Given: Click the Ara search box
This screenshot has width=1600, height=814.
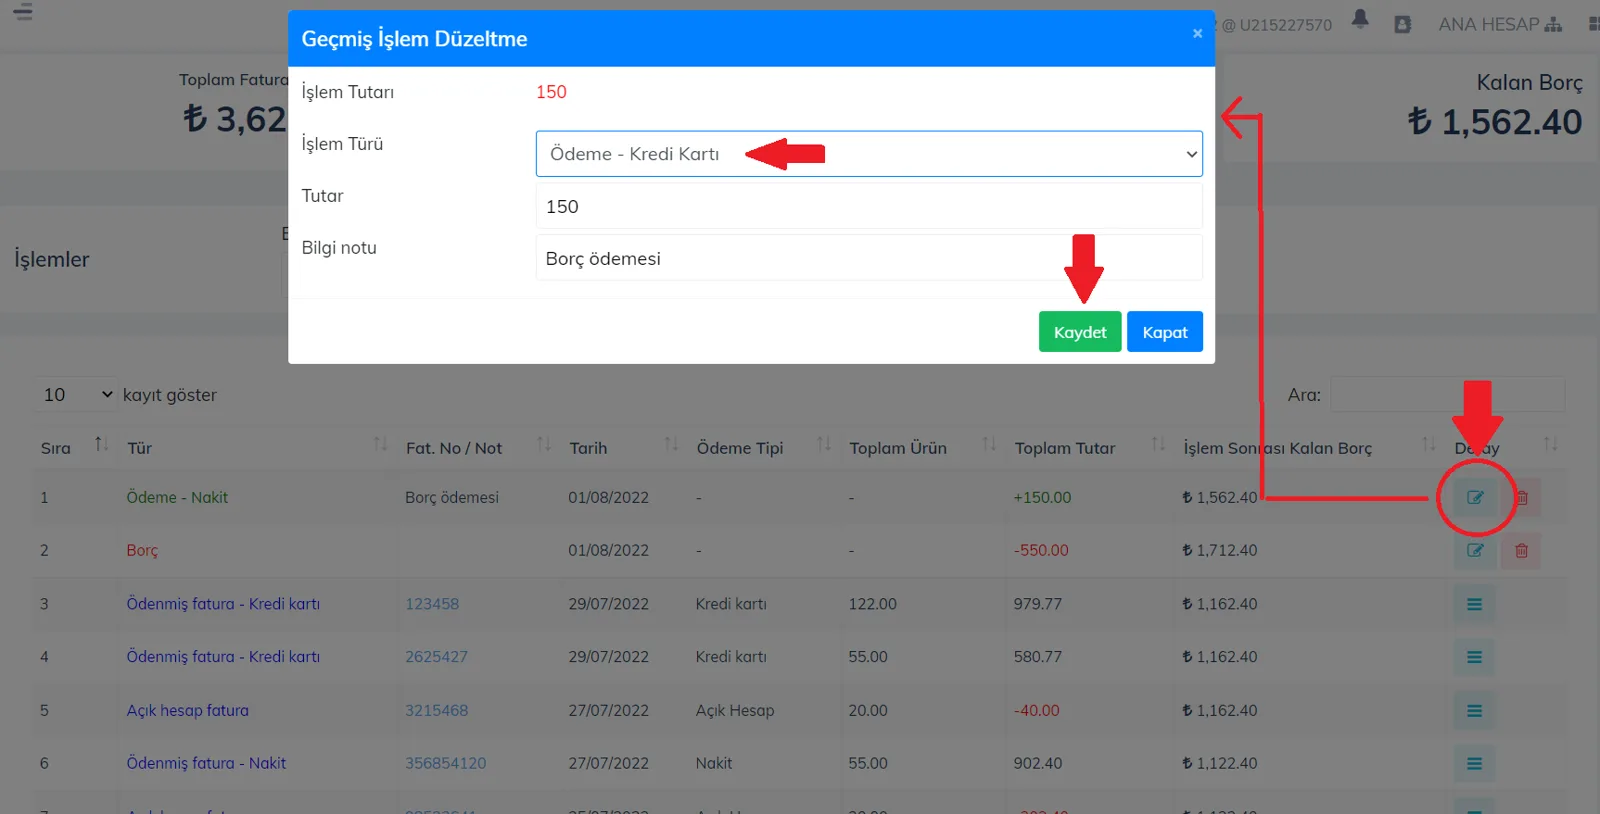Looking at the screenshot, I should tap(1447, 394).
